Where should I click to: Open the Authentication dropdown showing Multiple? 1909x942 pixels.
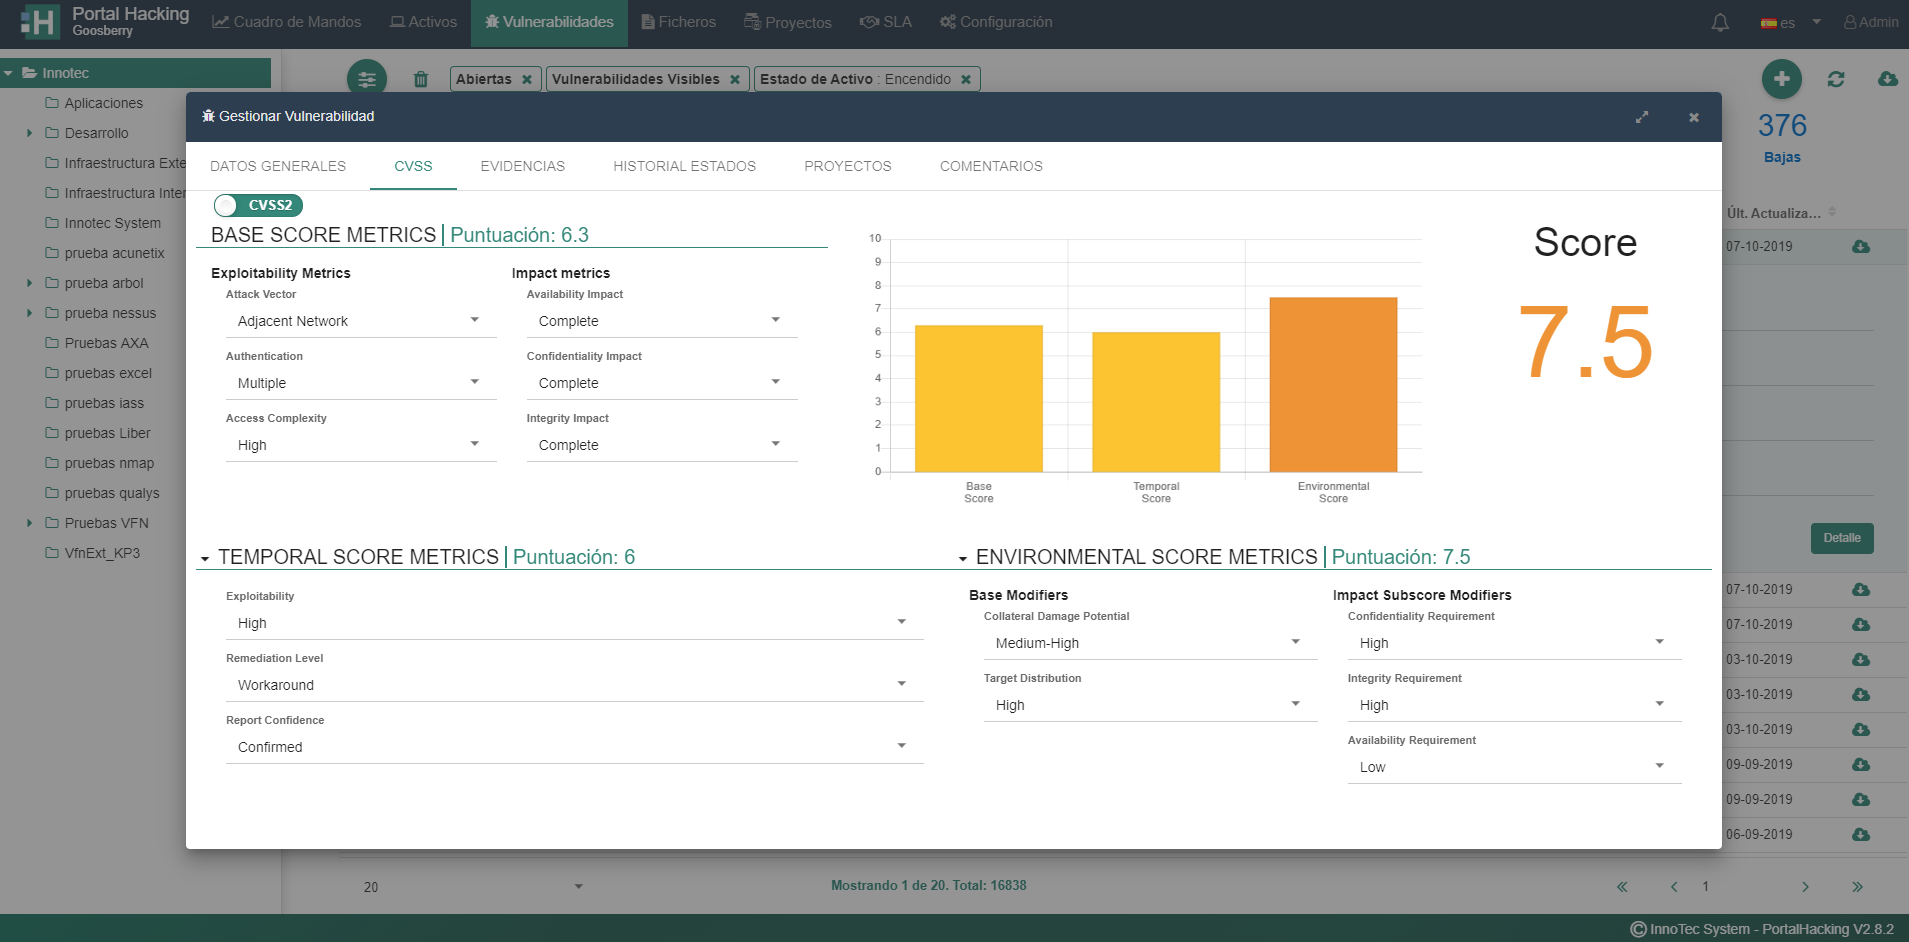pos(361,383)
